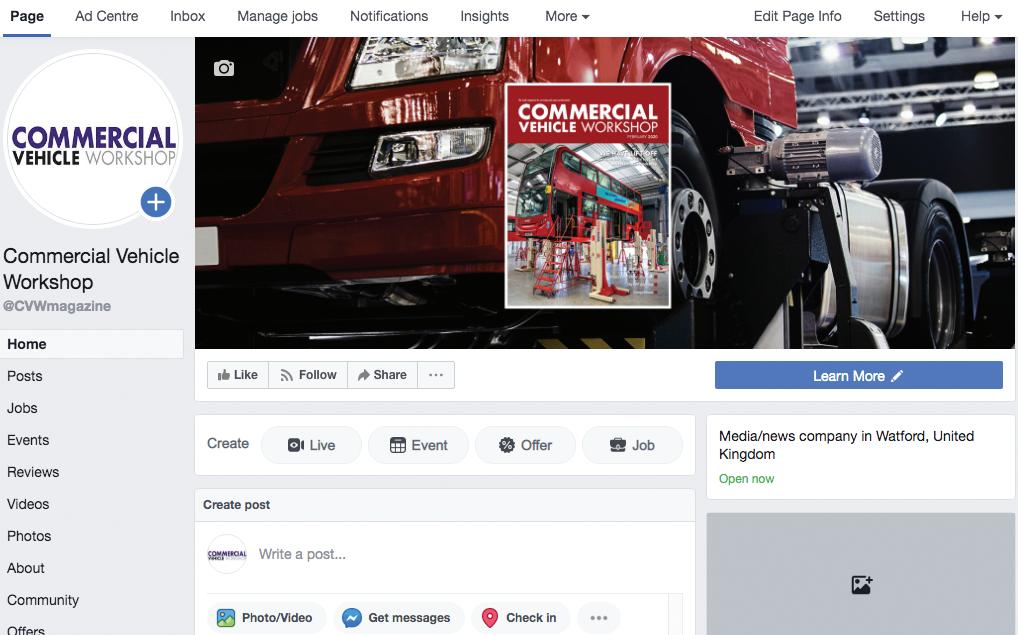Click the Learn More button
The image size is (1018, 635).
click(858, 375)
